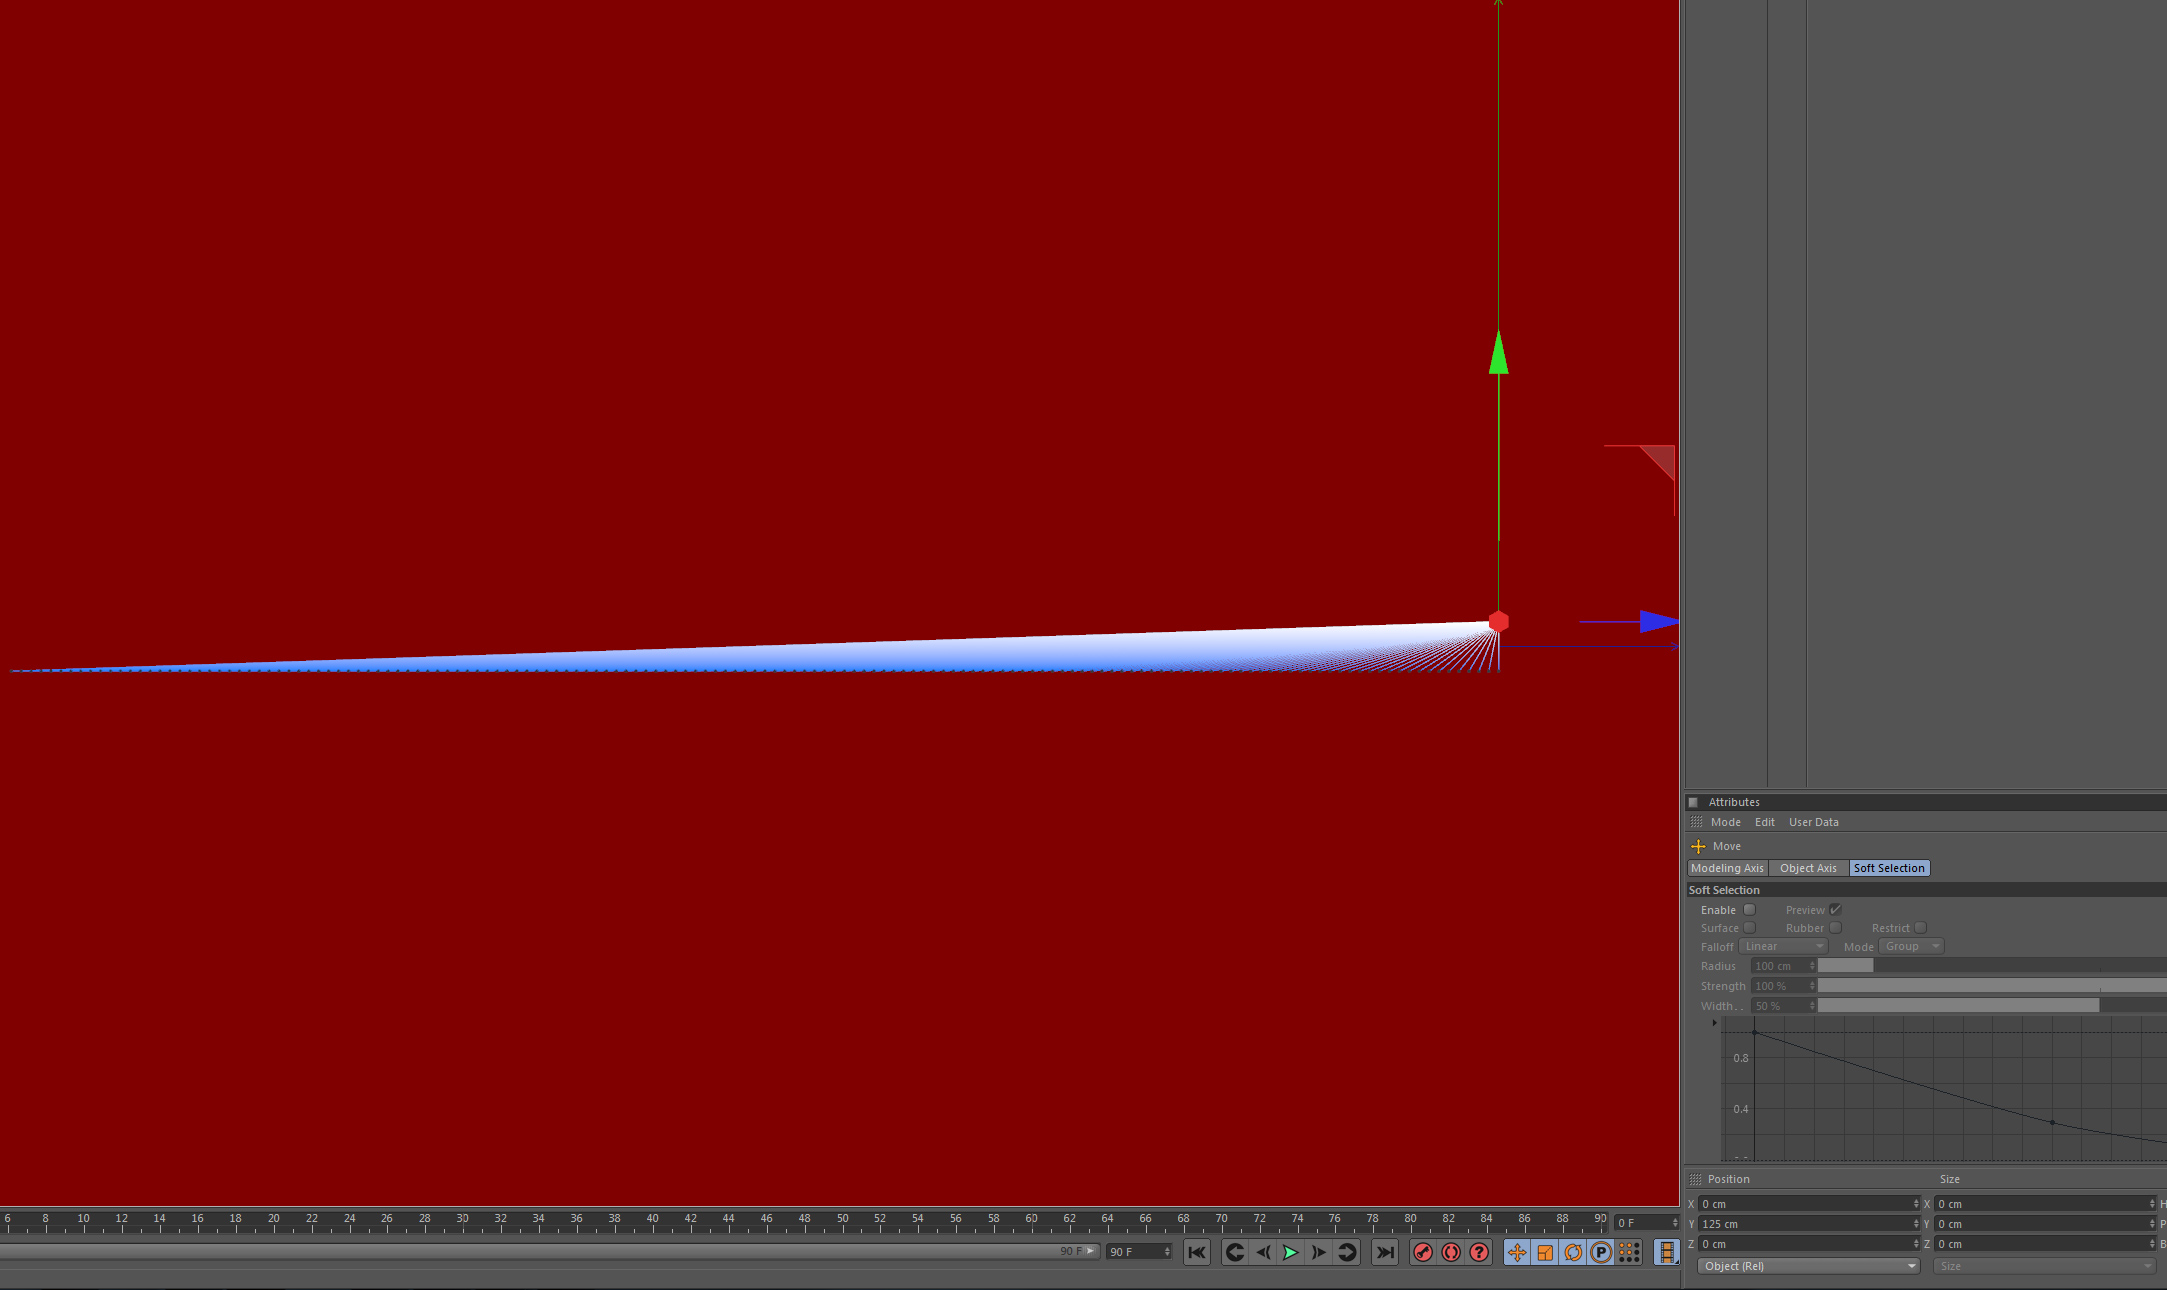
Task: Toggle Position keyframe recording move icon
Action: (x=1517, y=1252)
